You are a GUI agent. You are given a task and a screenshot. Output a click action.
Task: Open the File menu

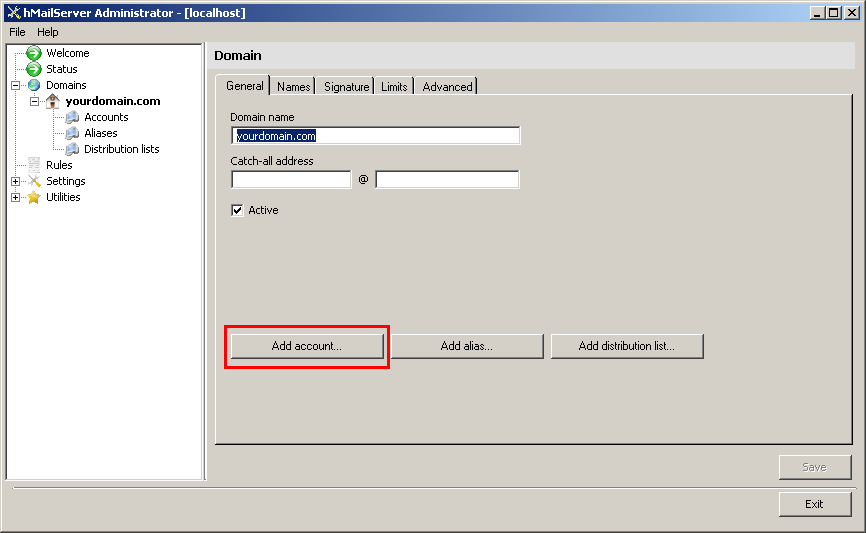coord(17,32)
